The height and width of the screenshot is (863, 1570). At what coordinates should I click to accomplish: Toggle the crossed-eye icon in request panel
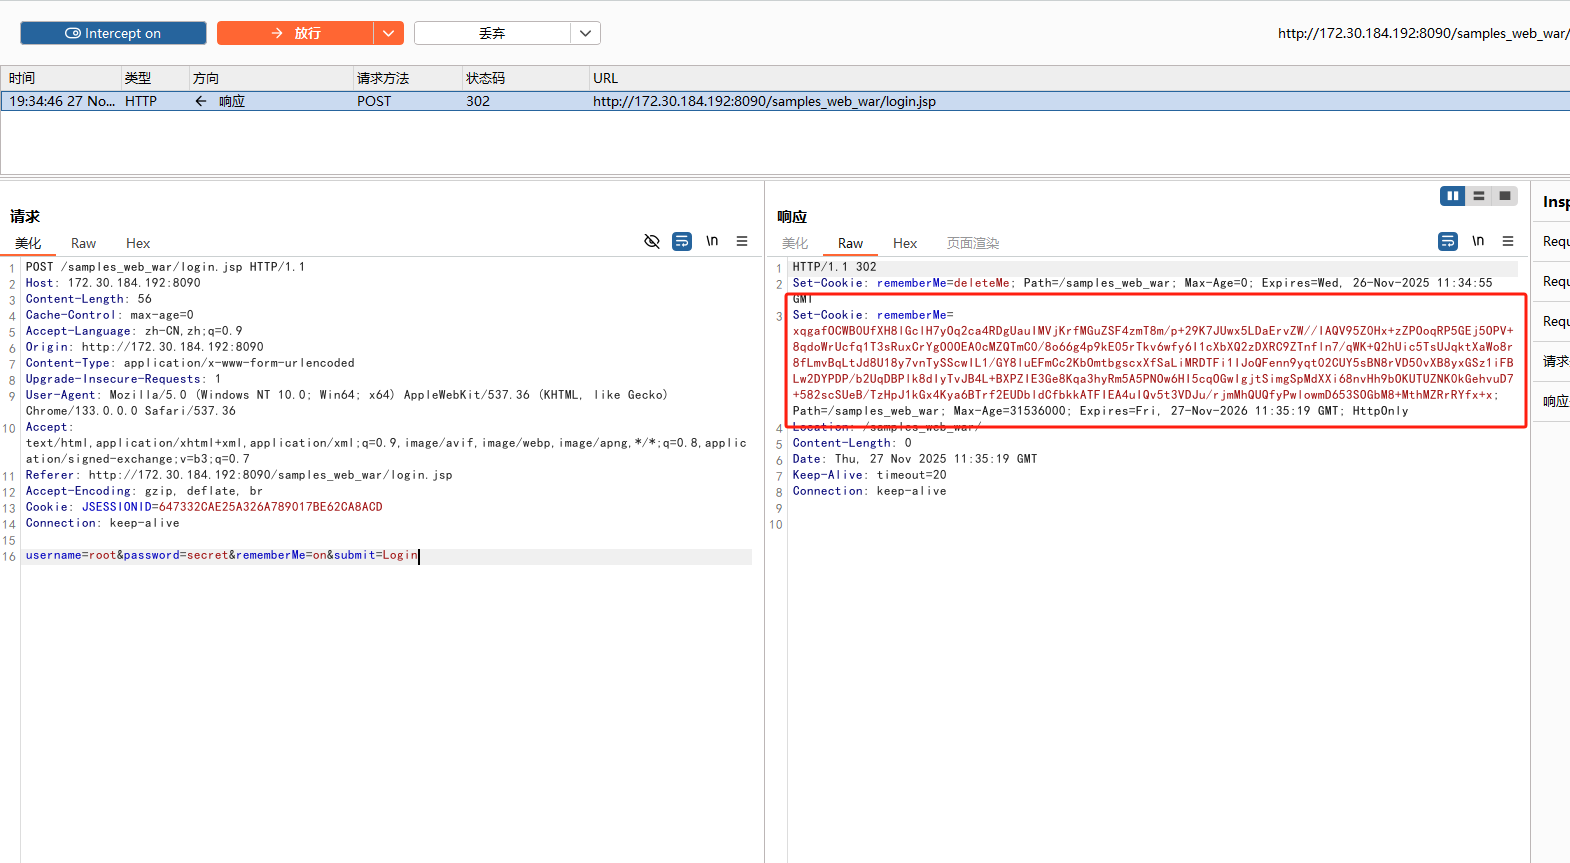(652, 241)
